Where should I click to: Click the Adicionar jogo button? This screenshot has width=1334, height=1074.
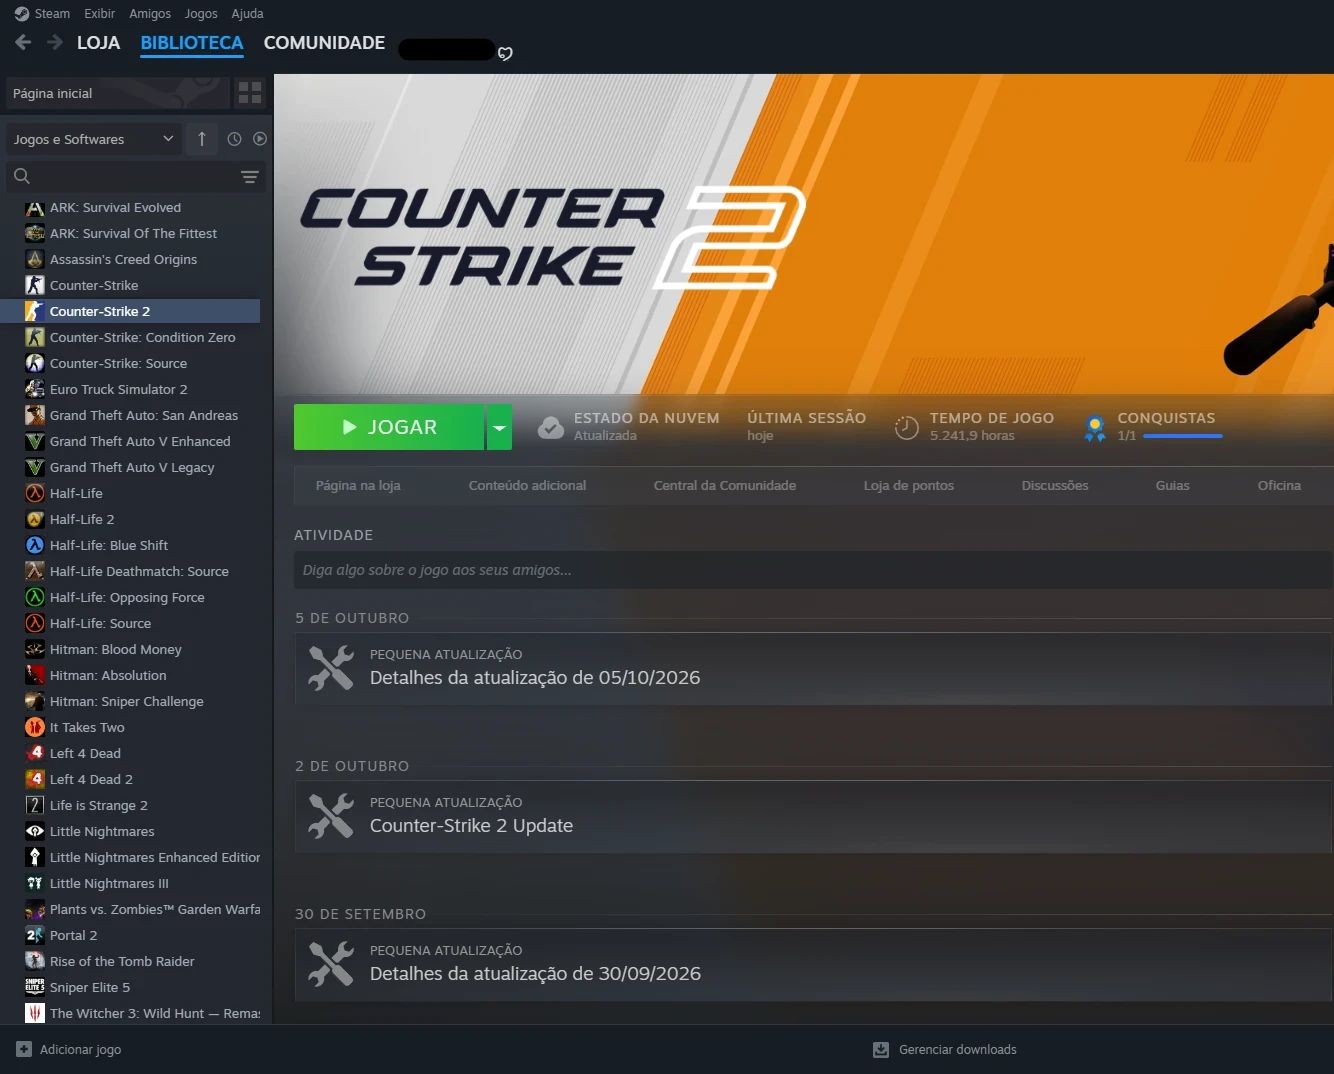coord(68,1049)
